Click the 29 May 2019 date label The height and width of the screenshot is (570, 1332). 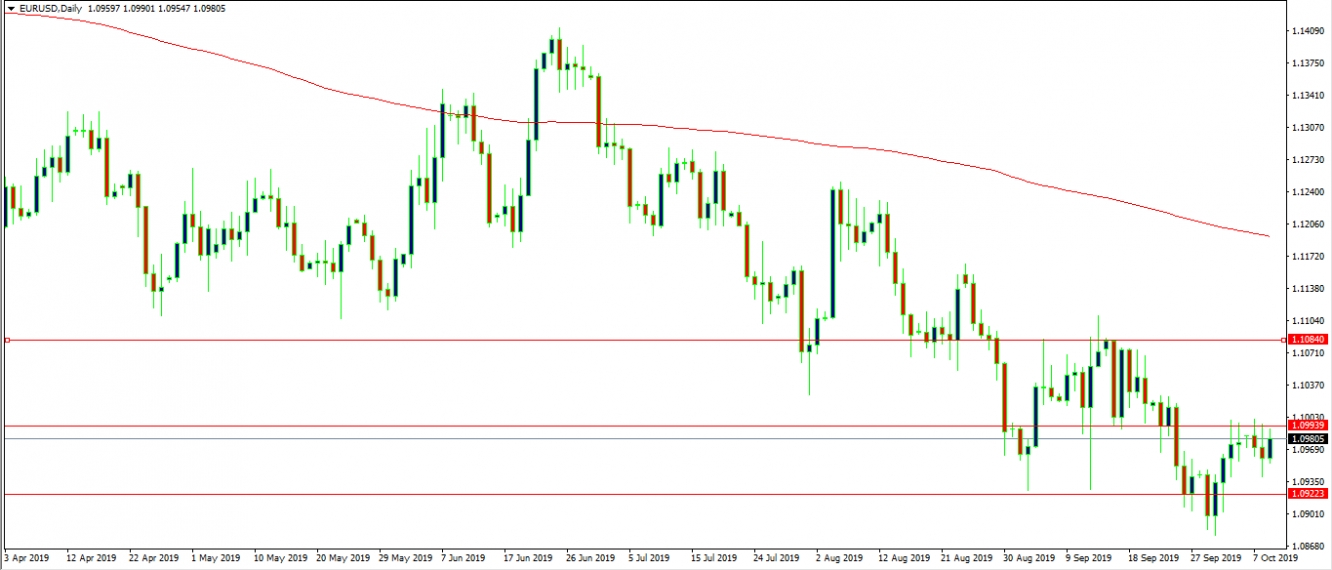point(406,558)
